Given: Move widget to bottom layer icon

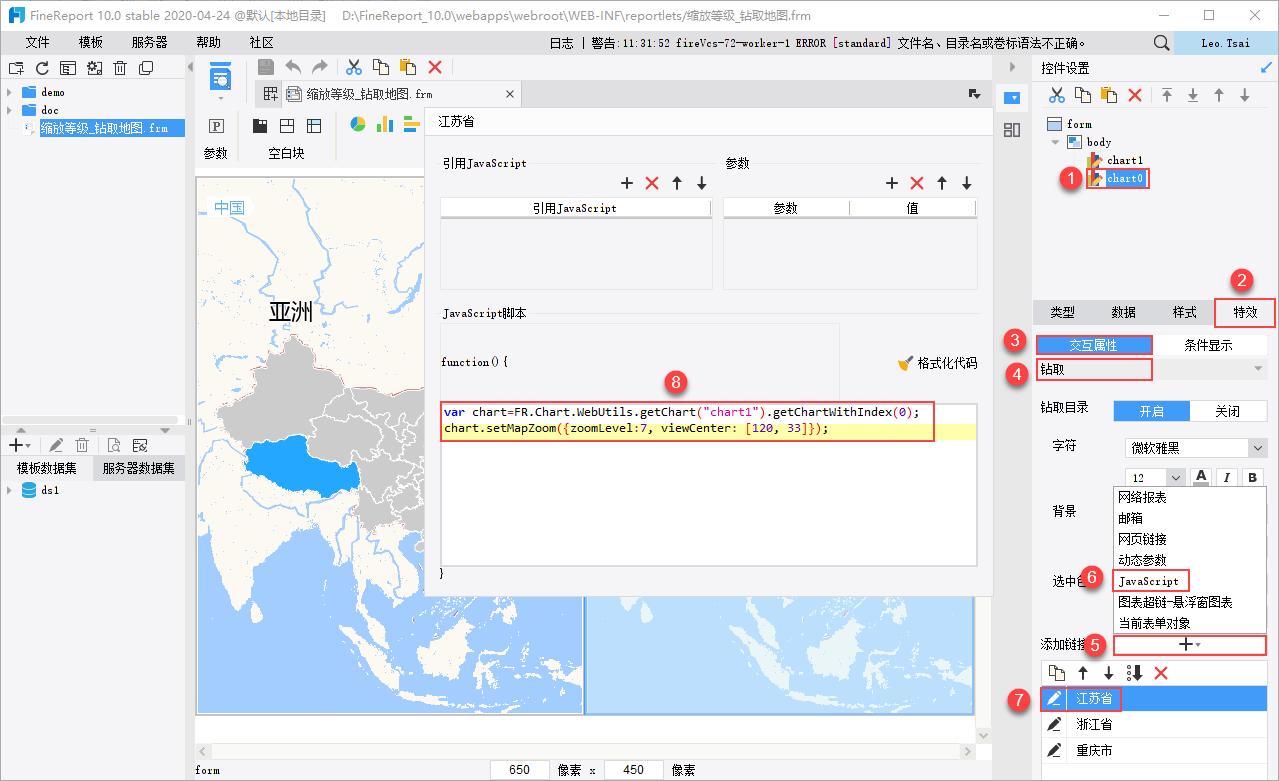Looking at the screenshot, I should click(1193, 95).
